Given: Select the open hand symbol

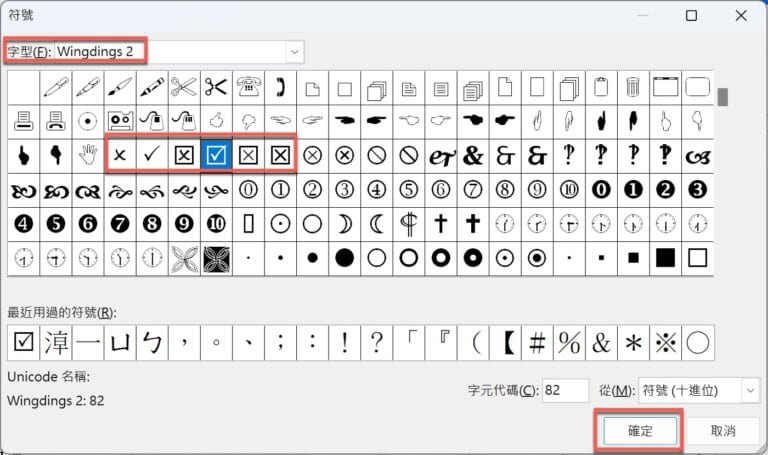Looking at the screenshot, I should 86,155.
